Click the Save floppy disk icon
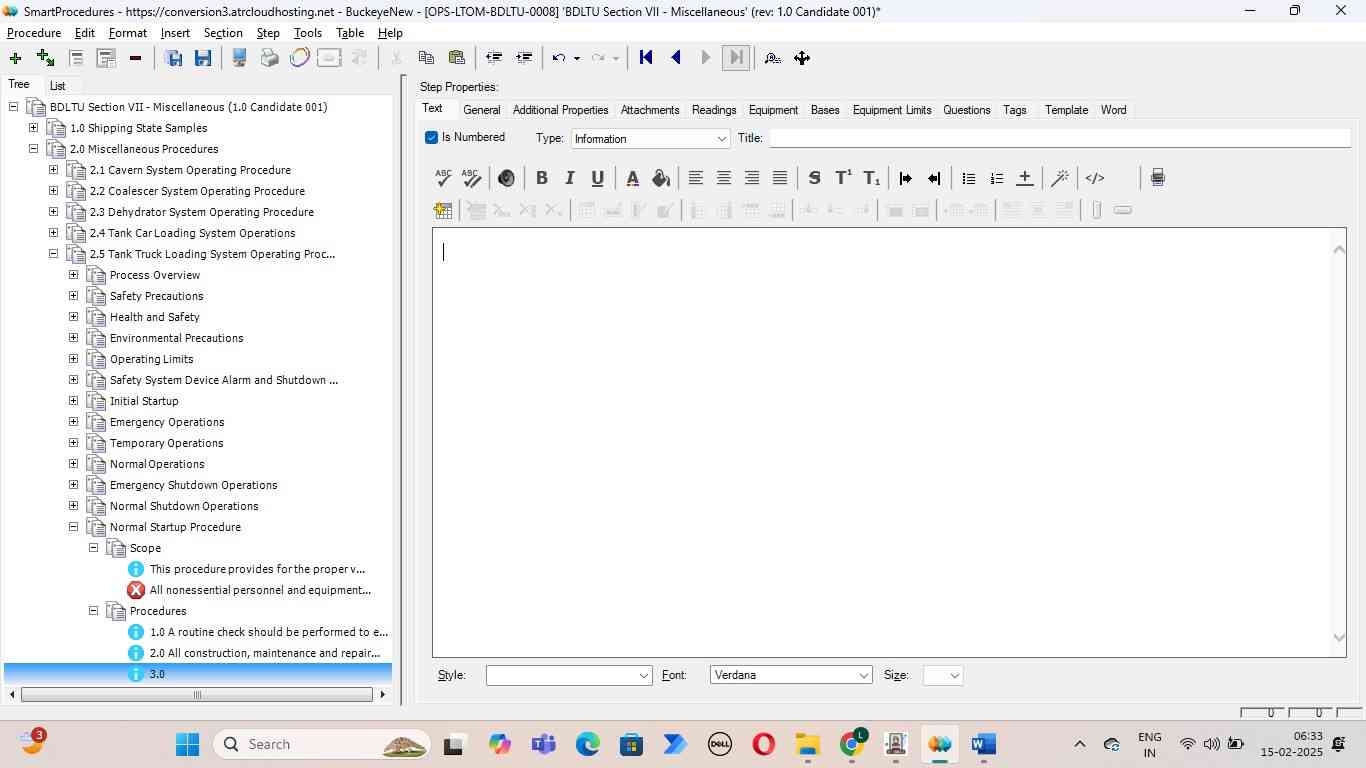This screenshot has height=768, width=1366. pos(203,58)
